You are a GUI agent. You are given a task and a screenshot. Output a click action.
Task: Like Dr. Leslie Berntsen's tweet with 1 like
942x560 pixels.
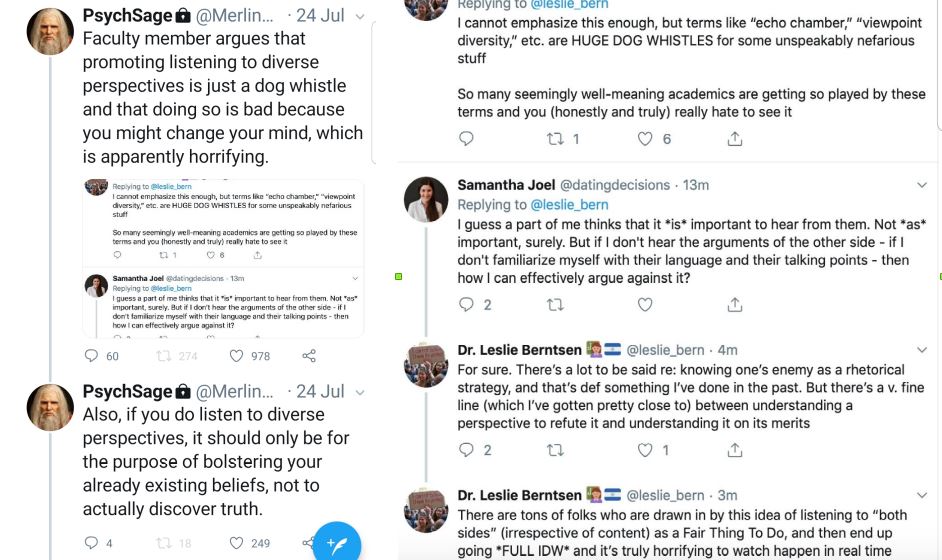tap(645, 450)
